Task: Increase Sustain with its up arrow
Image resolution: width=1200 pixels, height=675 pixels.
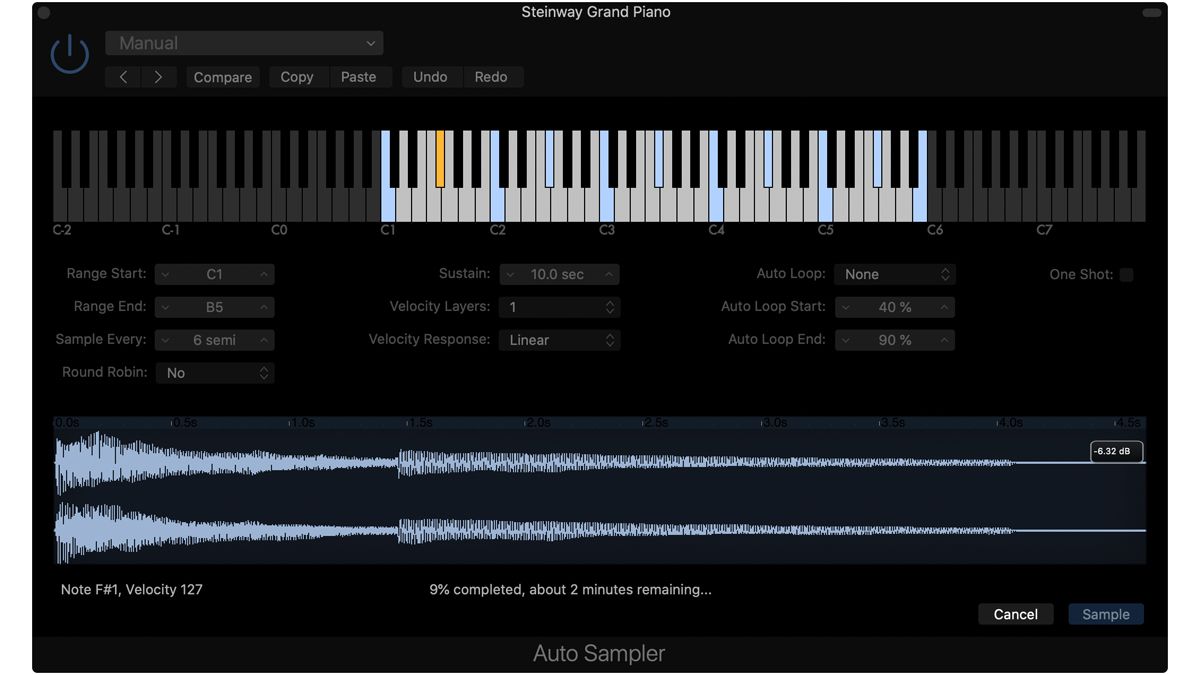Action: [x=610, y=274]
